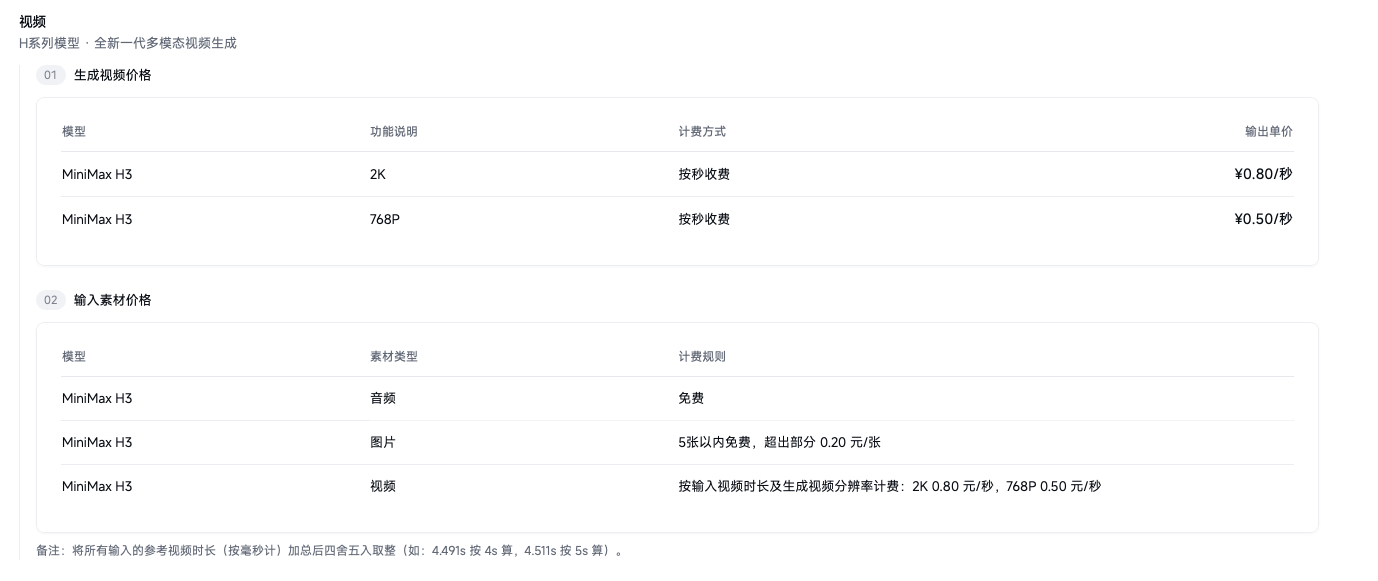Click the 按输入视频时长 billing rule text
The image size is (1378, 581).
(x=890, y=486)
